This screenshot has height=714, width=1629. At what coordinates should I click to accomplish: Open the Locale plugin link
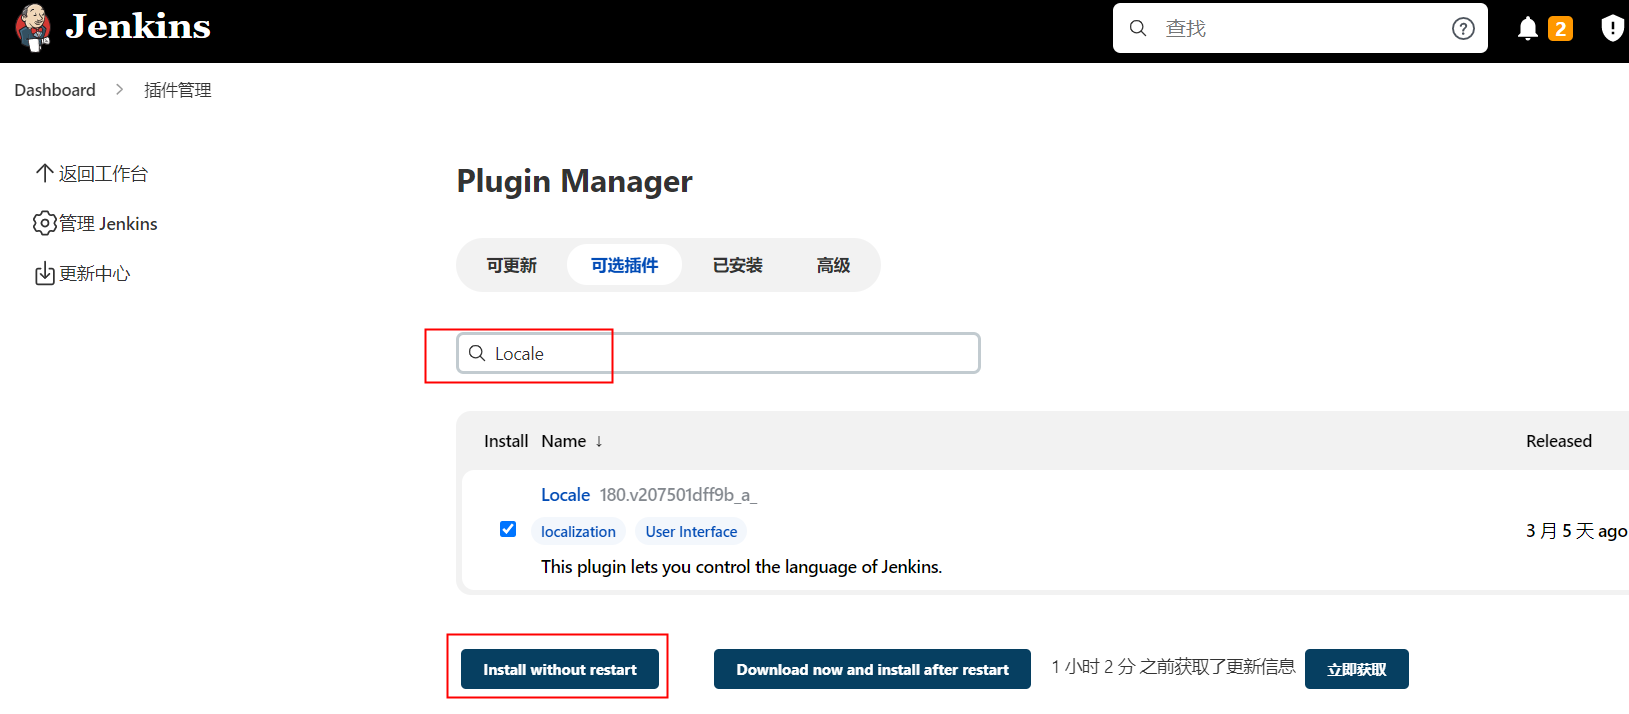pyautogui.click(x=565, y=495)
